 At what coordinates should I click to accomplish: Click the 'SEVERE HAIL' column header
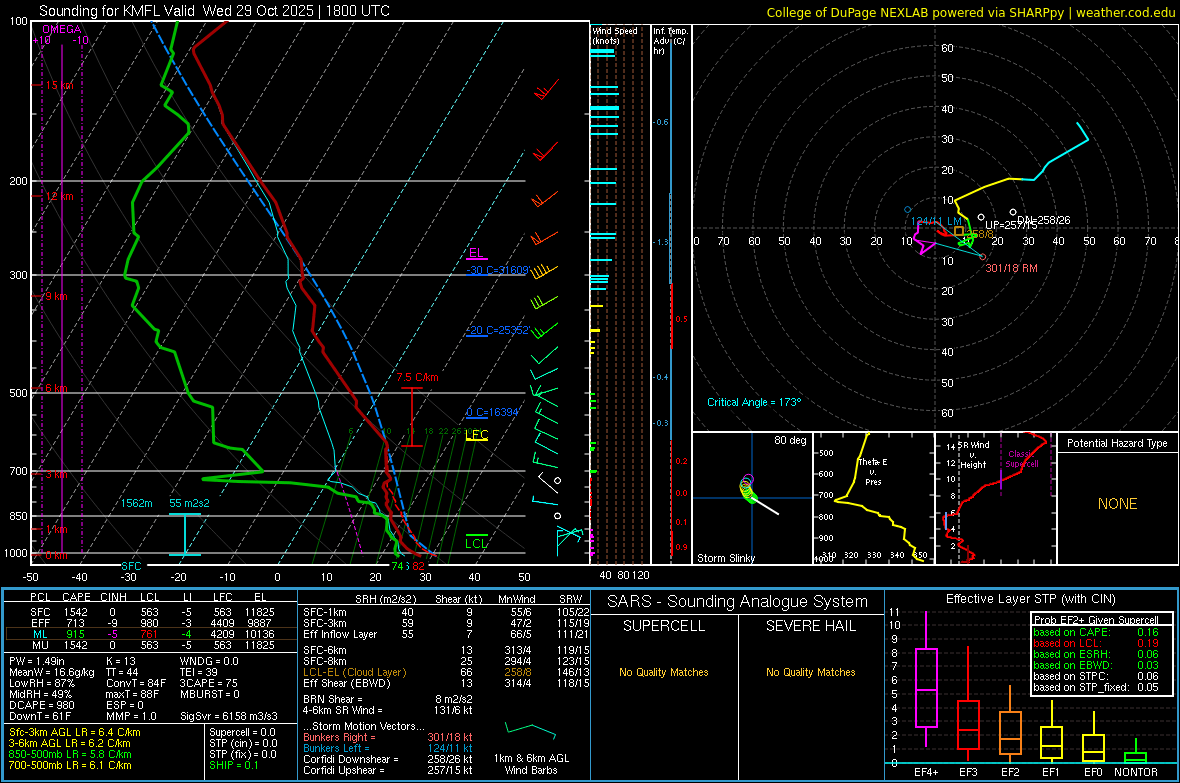pos(810,626)
